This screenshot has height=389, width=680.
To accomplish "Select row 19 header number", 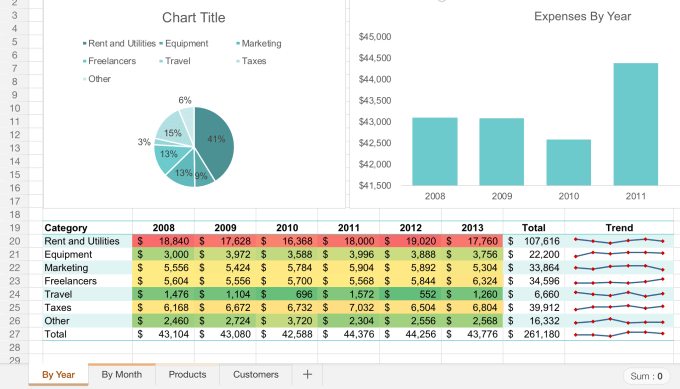I will tap(15, 228).
